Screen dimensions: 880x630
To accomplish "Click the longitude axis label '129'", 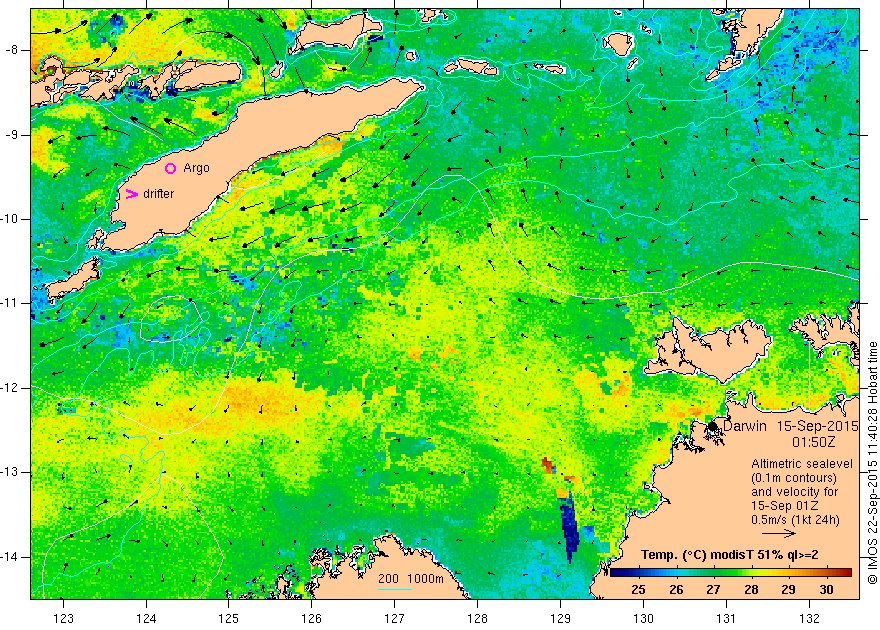I will pyautogui.click(x=560, y=618).
